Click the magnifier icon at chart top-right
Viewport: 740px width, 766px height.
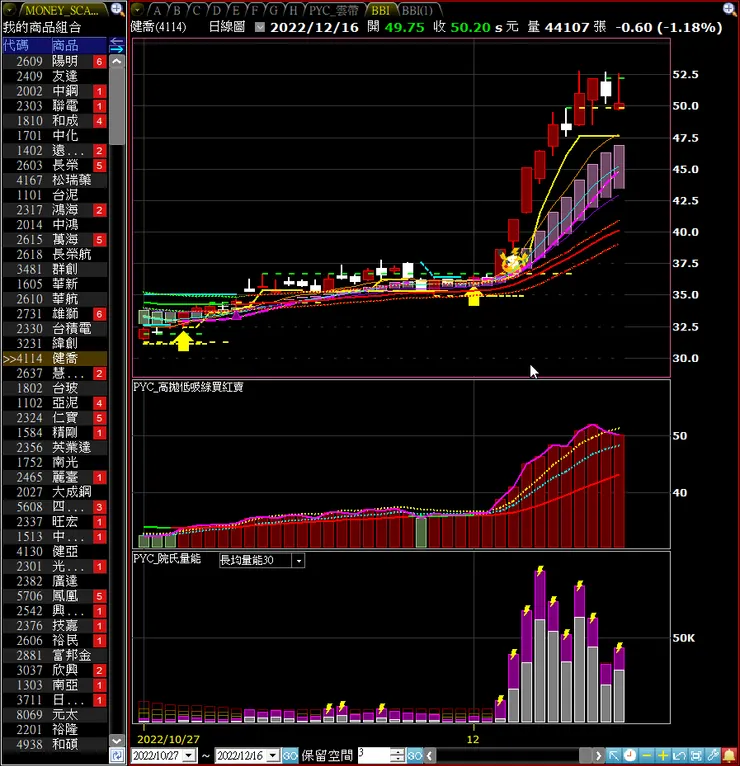tap(729, 9)
